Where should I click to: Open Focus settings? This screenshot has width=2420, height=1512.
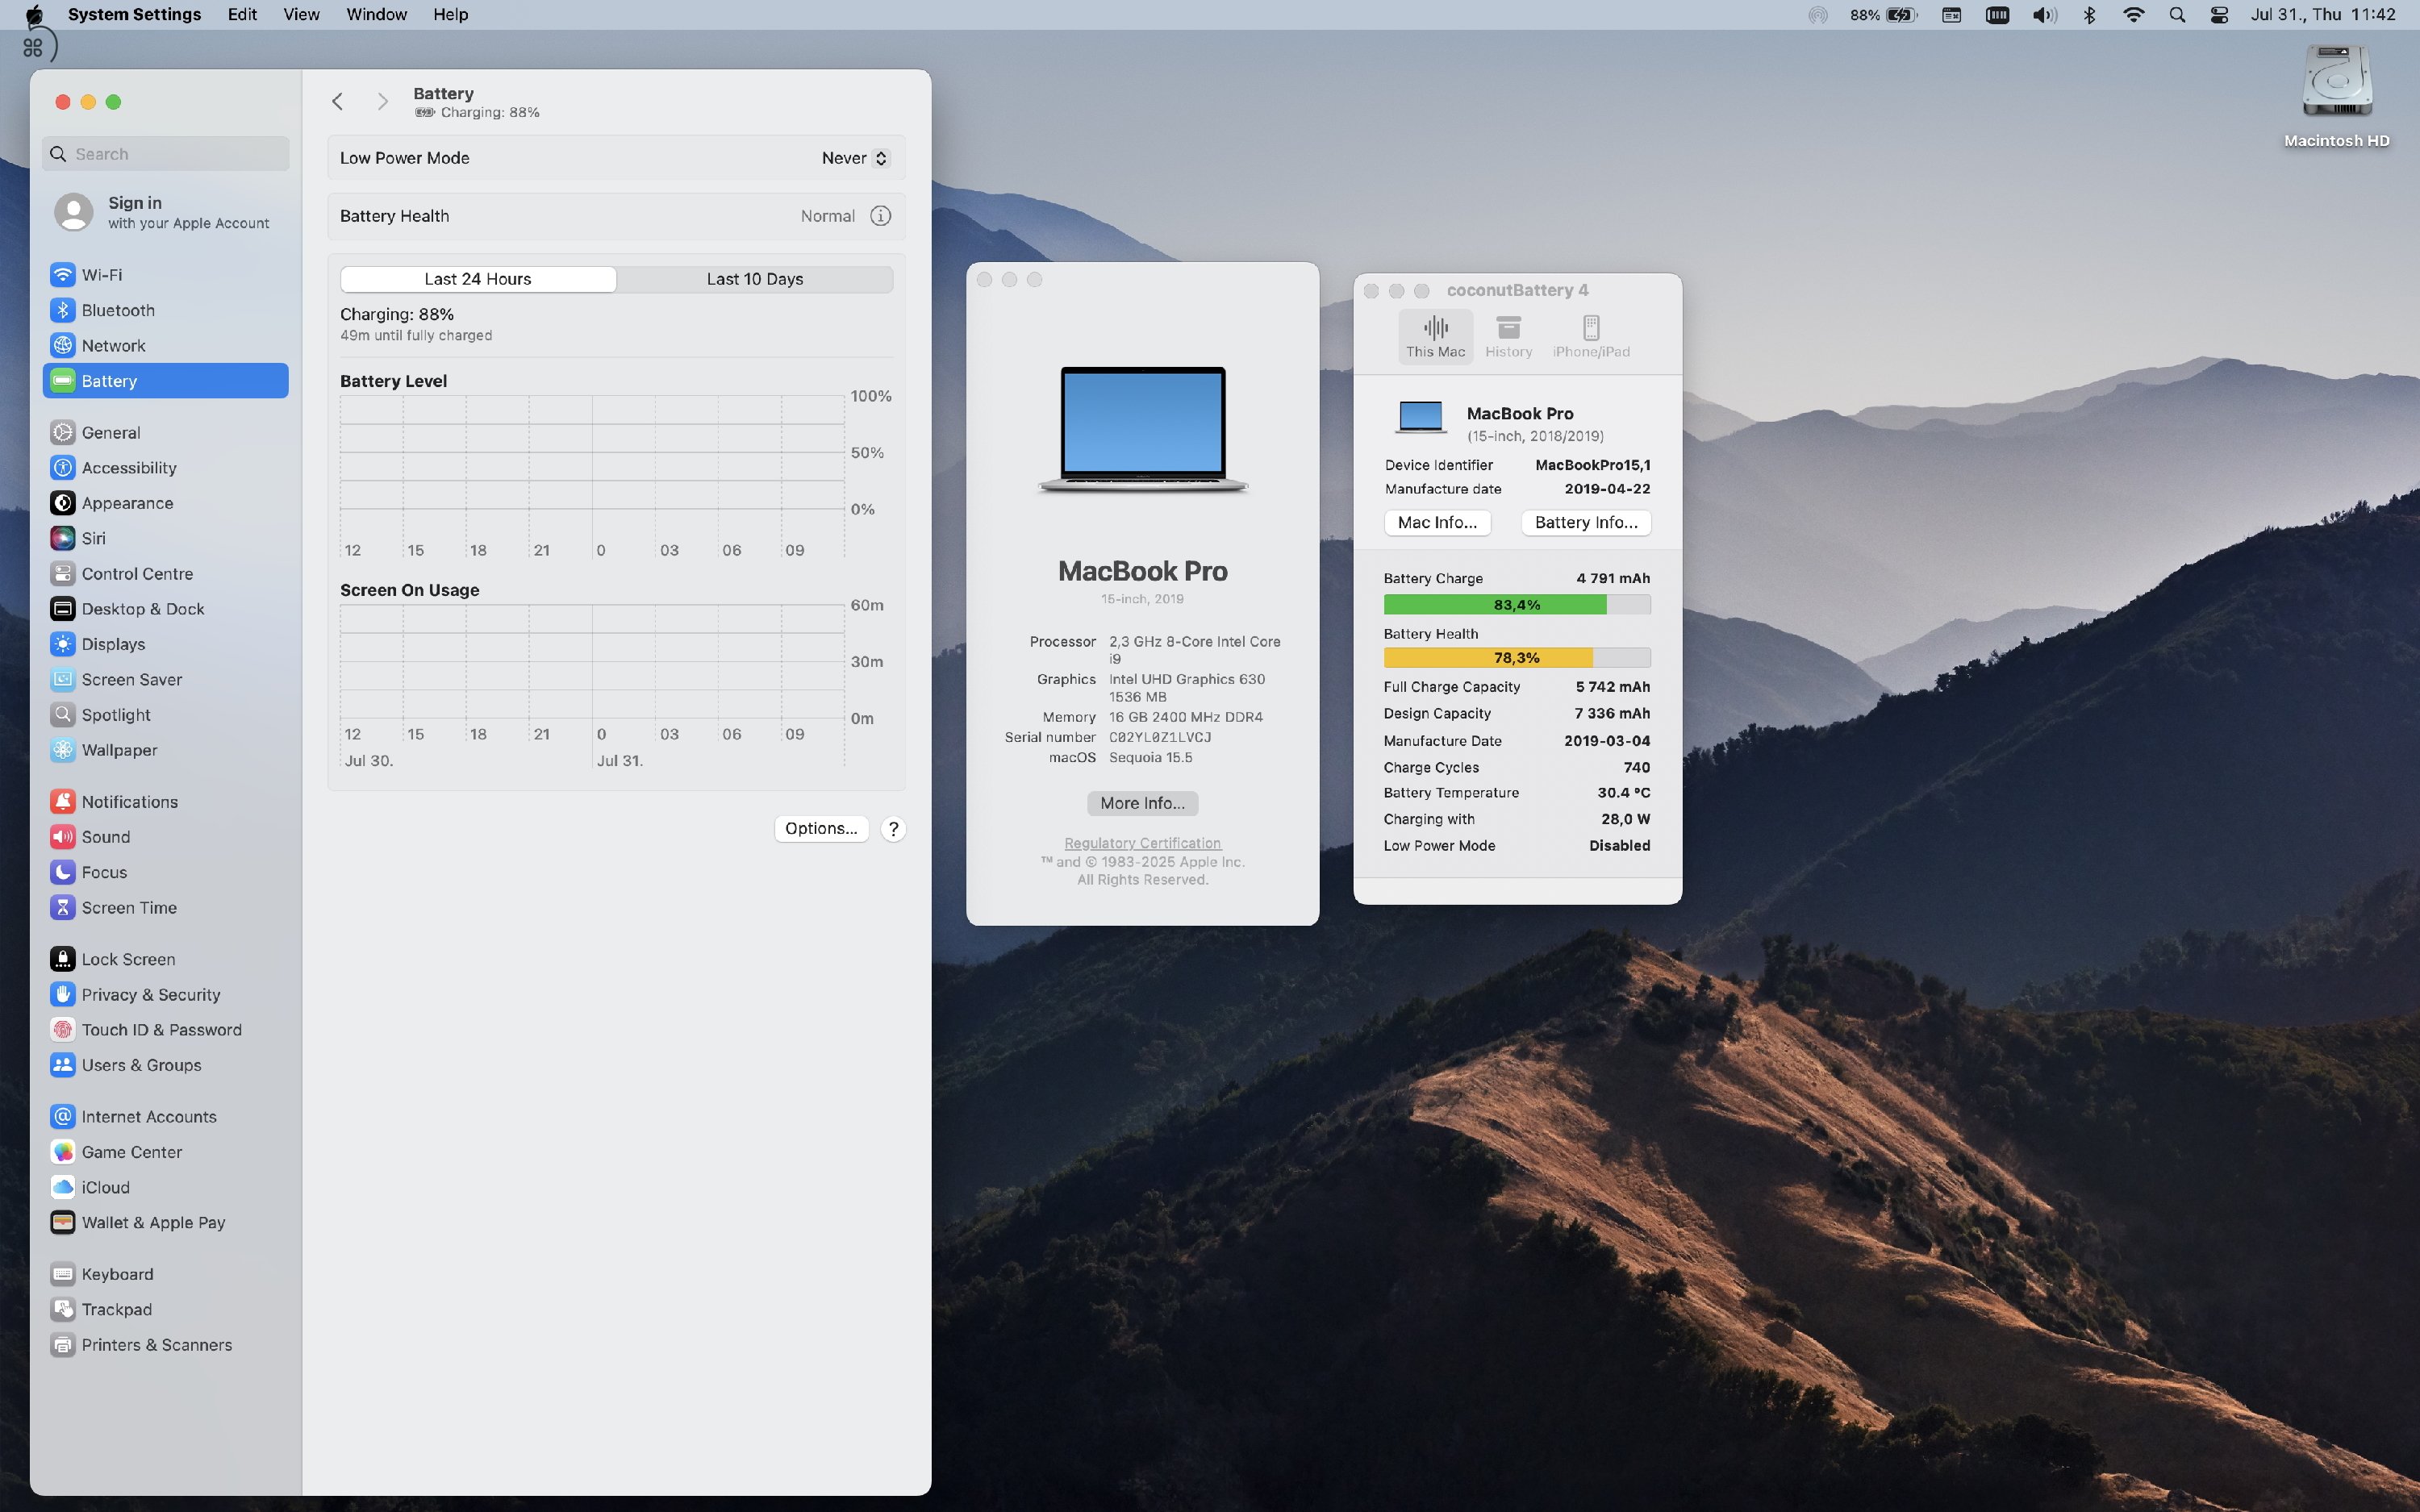pos(165,872)
